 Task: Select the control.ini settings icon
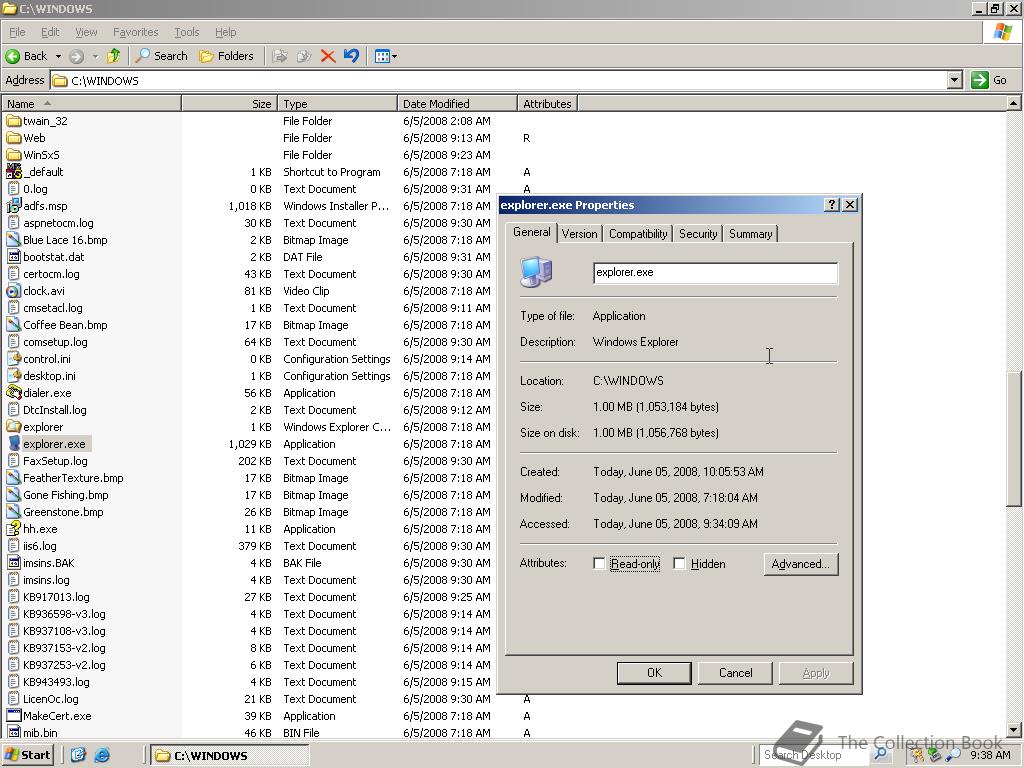[x=13, y=359]
